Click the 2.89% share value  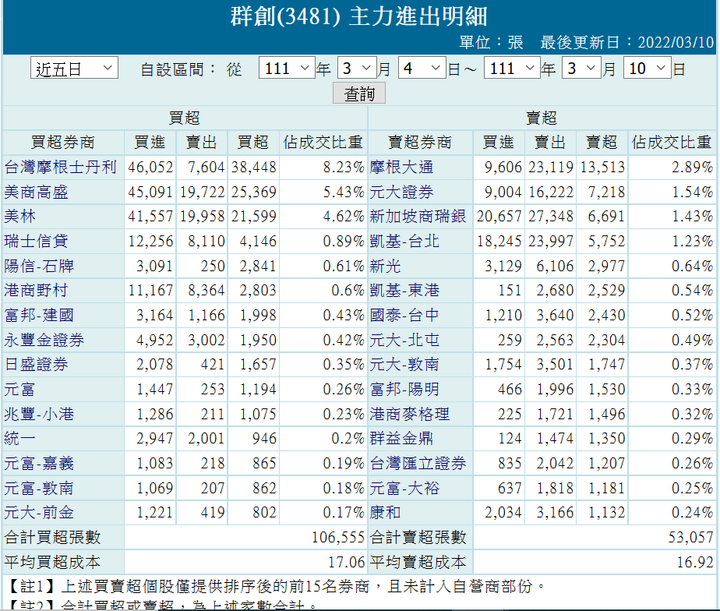coord(692,167)
